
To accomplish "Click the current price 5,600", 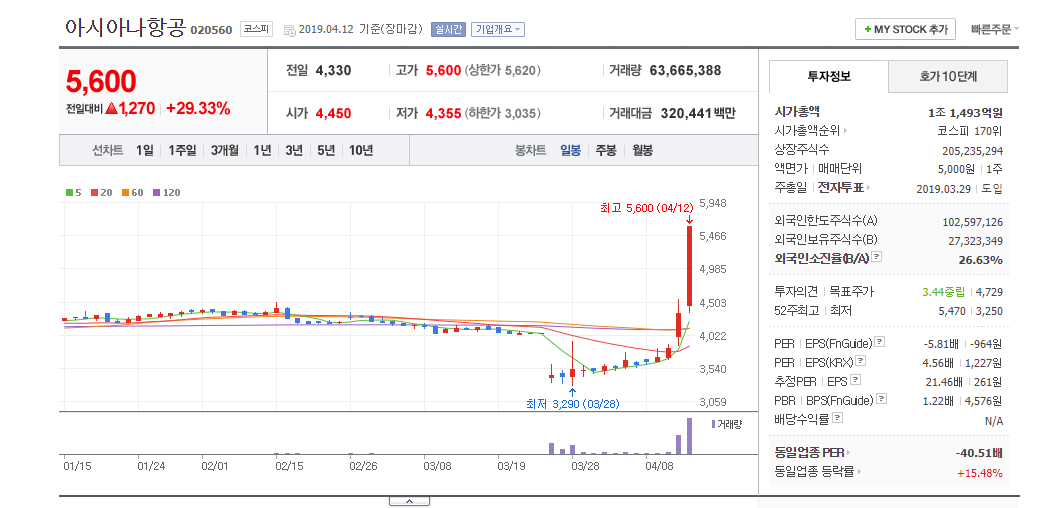I will [x=101, y=81].
